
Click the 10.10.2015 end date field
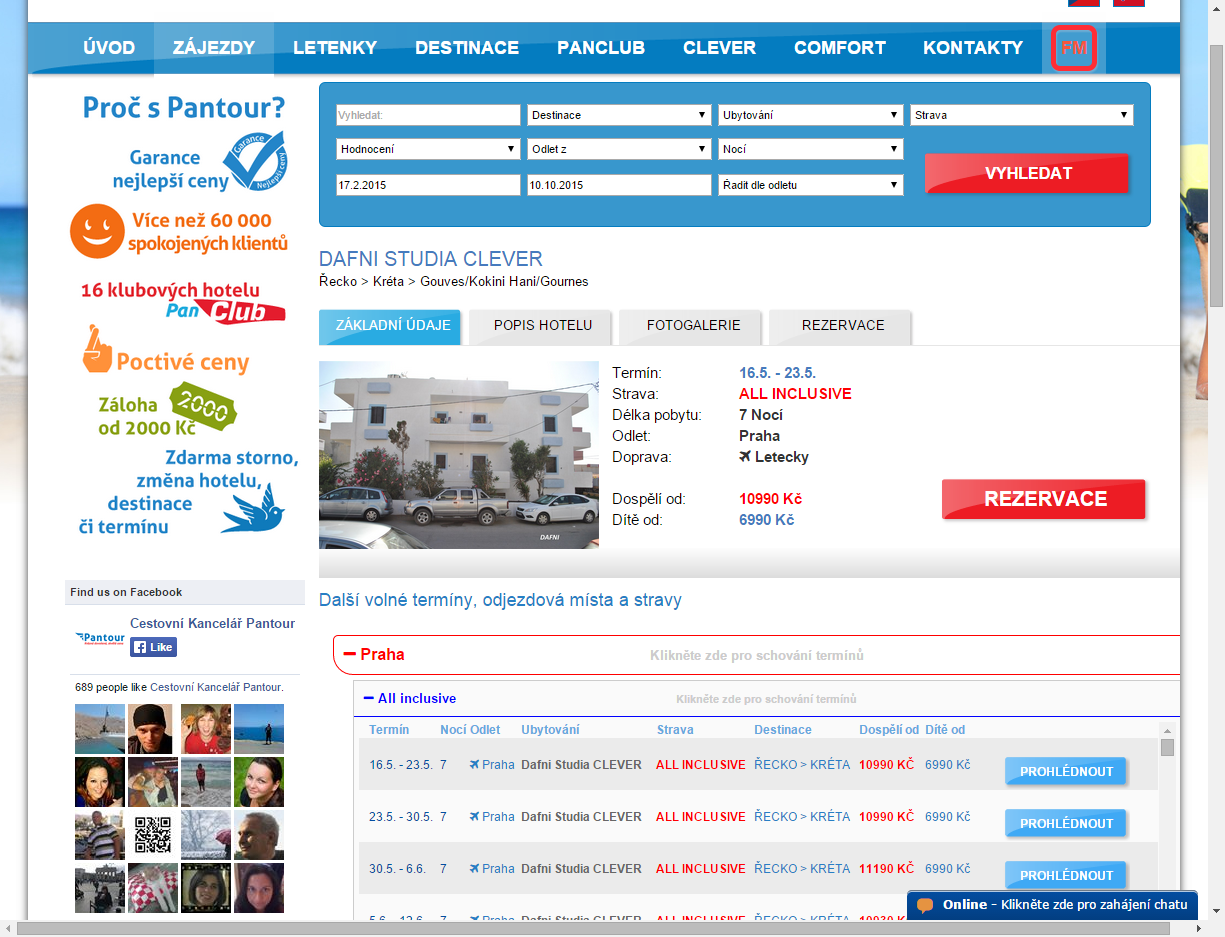click(619, 185)
